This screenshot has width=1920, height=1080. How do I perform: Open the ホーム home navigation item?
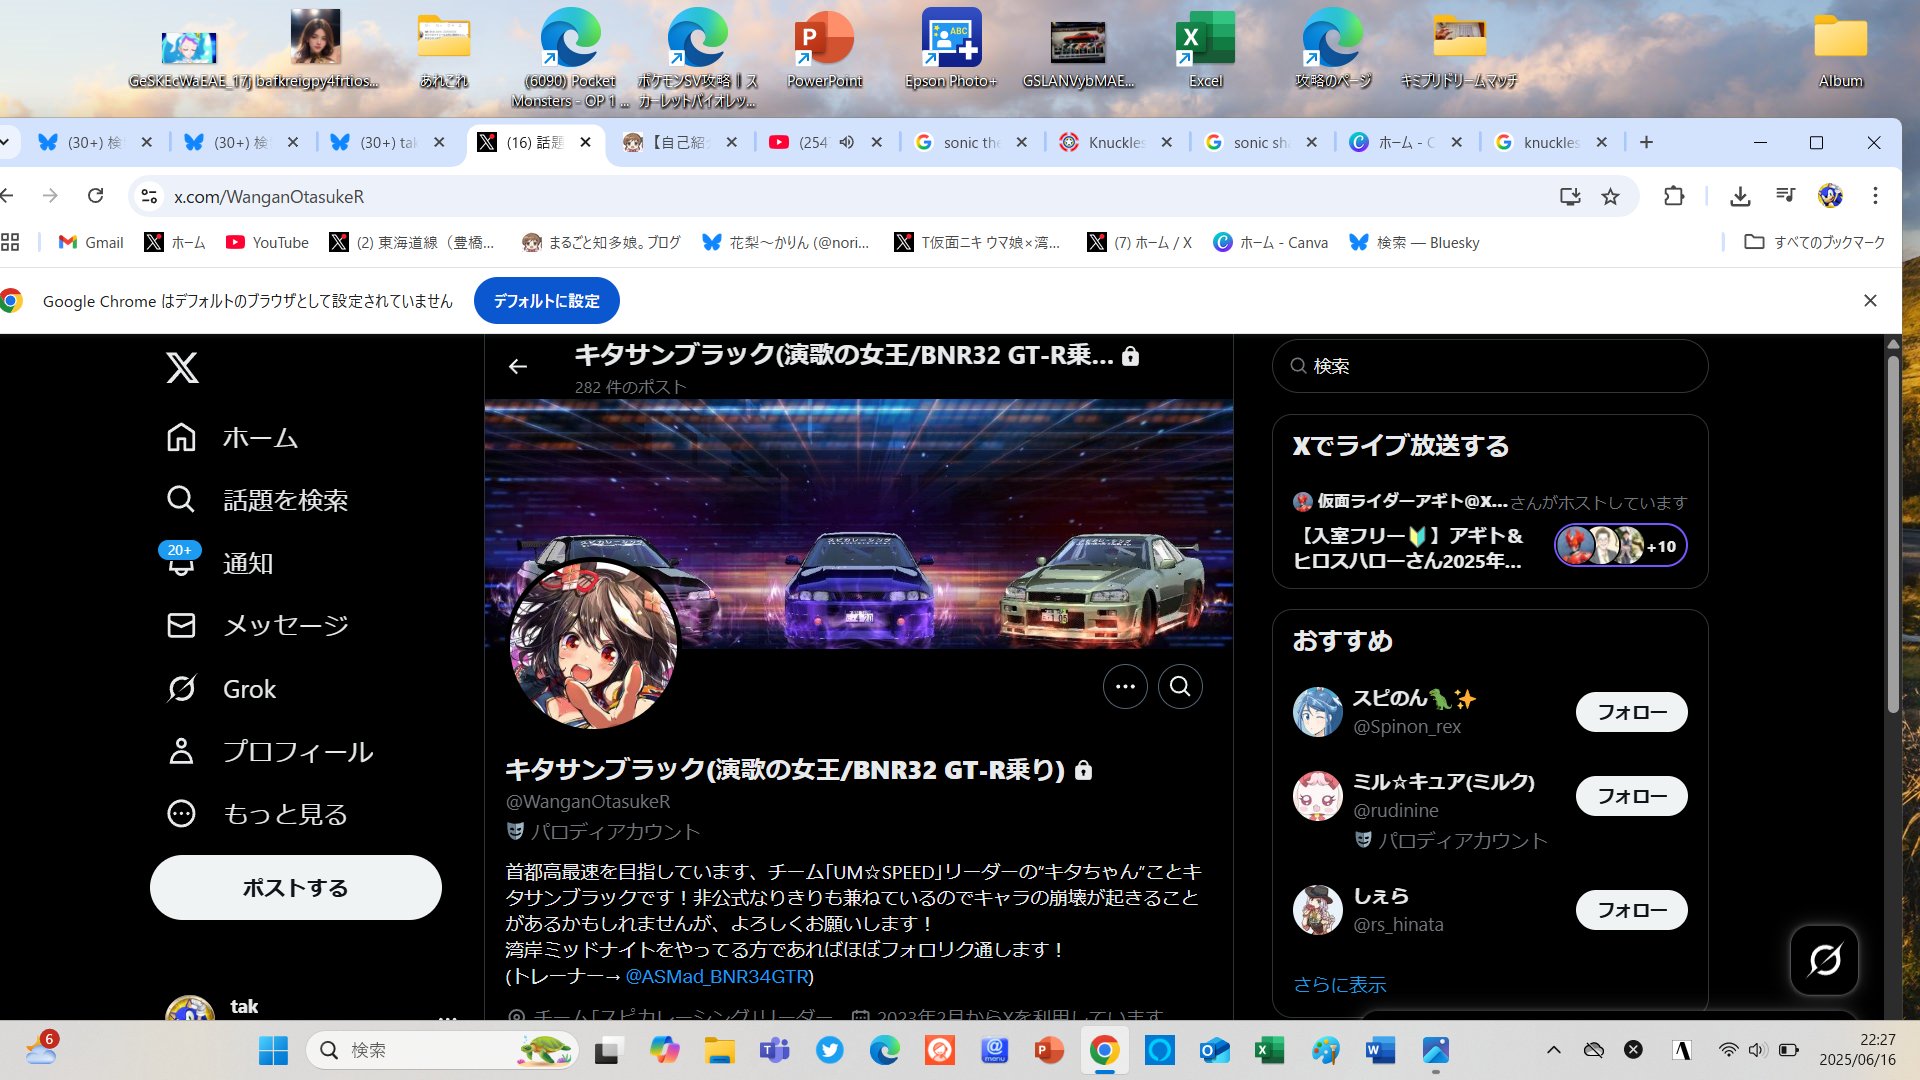(x=232, y=438)
